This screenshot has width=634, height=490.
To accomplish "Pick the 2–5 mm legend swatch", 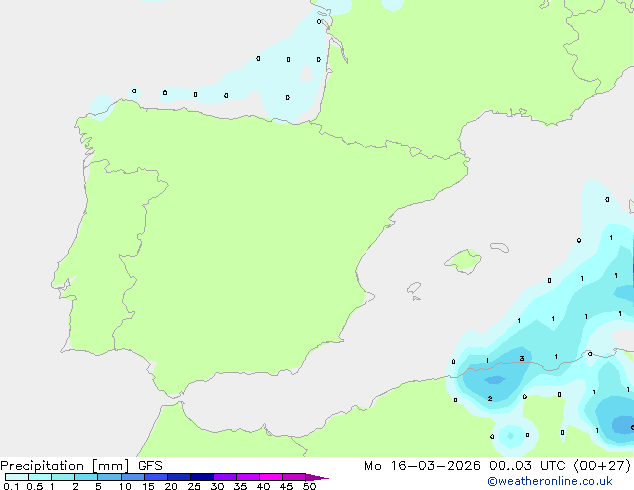I will point(86,477).
